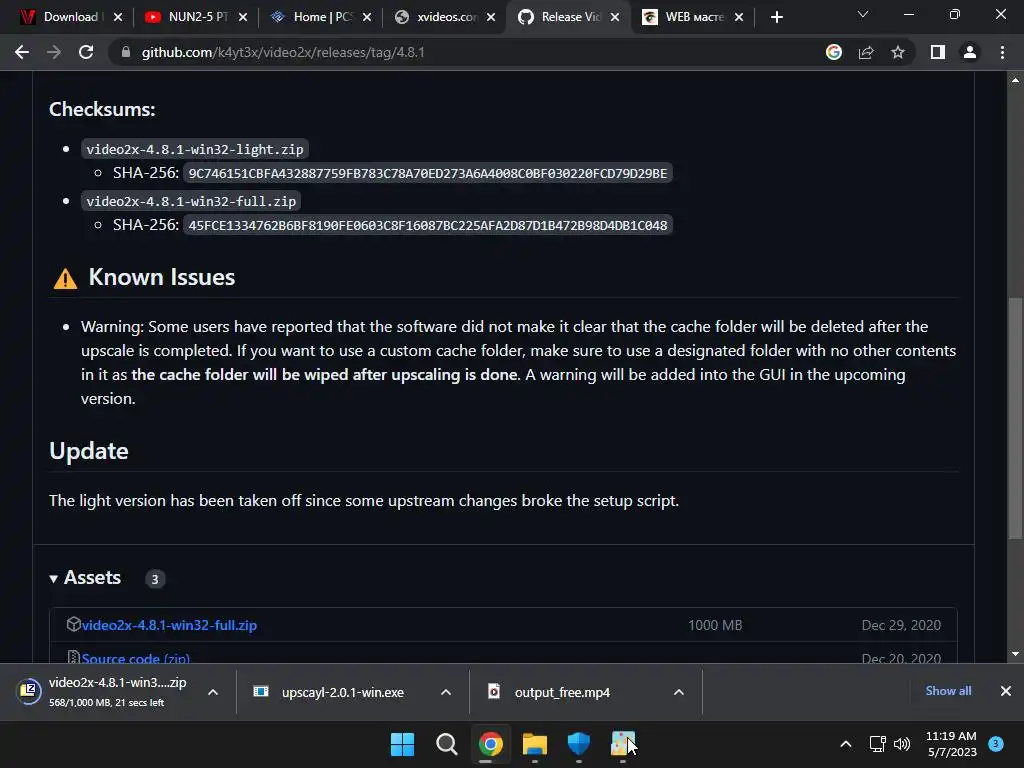
Task: Show hidden system tray icons
Action: pyautogui.click(x=846, y=744)
